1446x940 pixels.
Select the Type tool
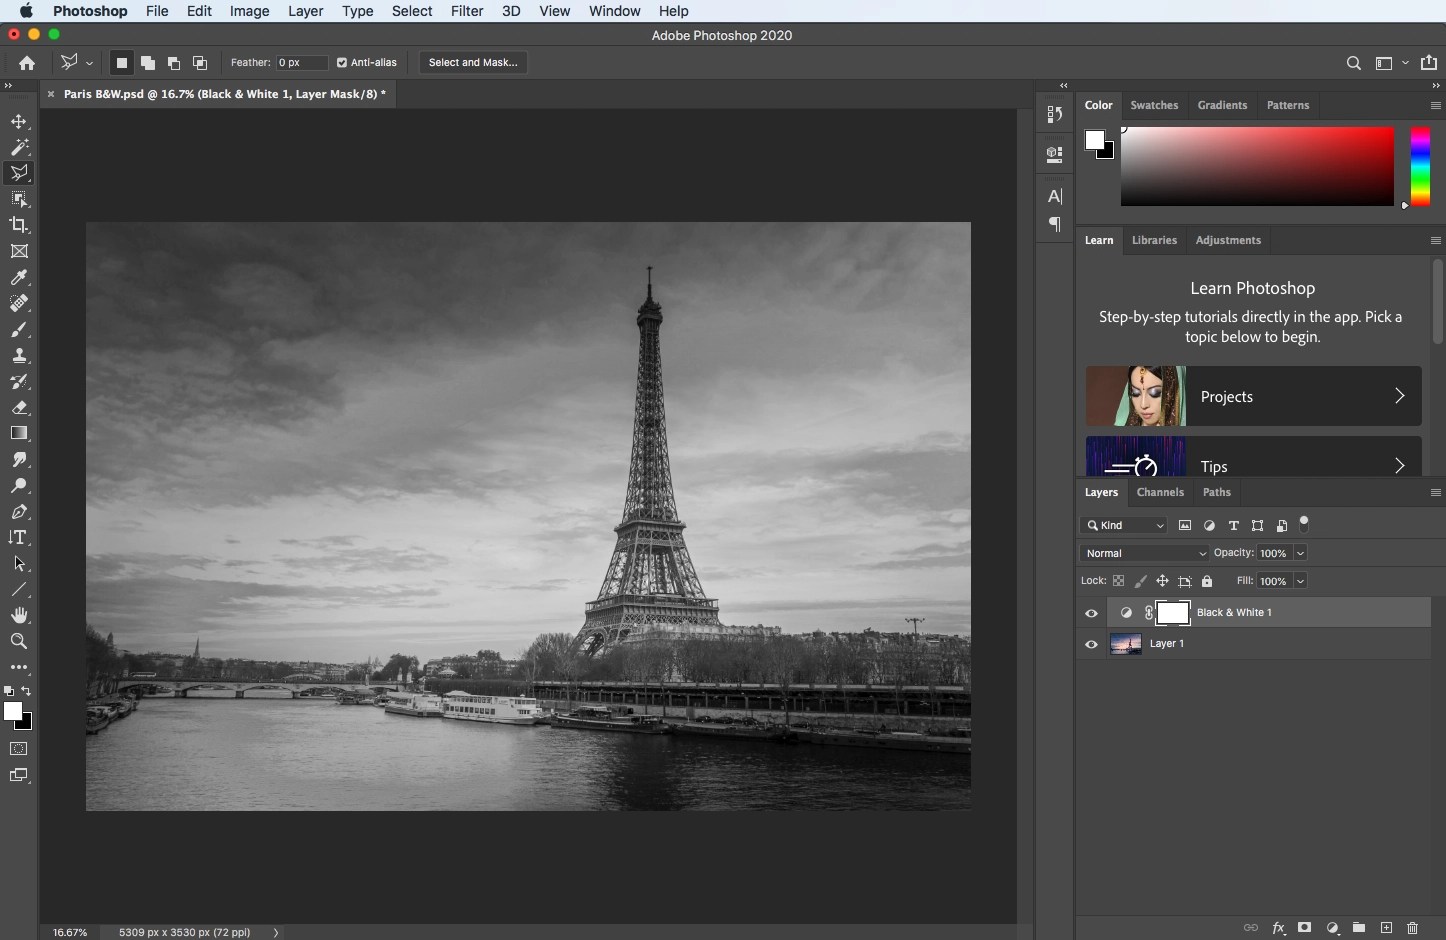20,537
